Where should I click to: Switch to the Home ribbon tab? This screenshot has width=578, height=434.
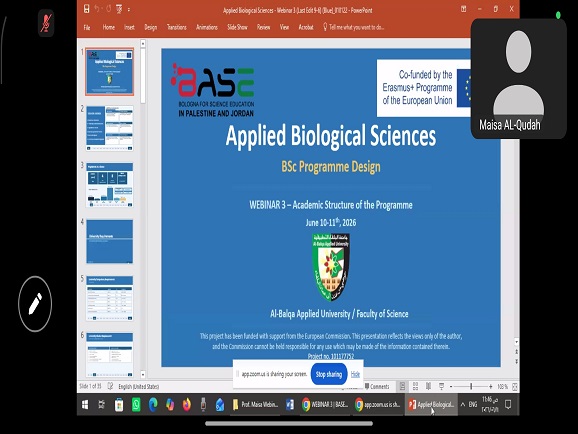click(x=108, y=27)
